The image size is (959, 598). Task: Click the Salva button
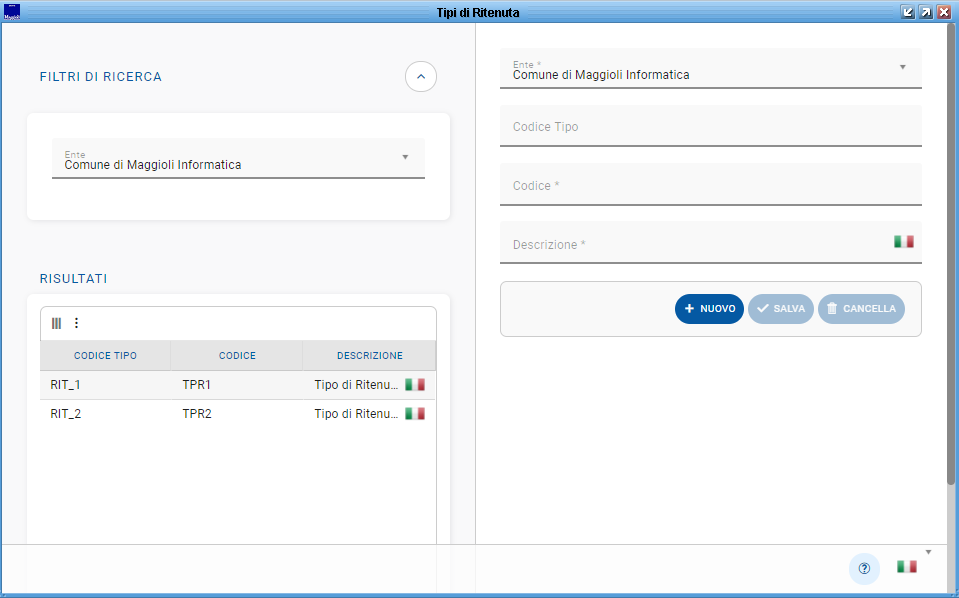coord(780,309)
